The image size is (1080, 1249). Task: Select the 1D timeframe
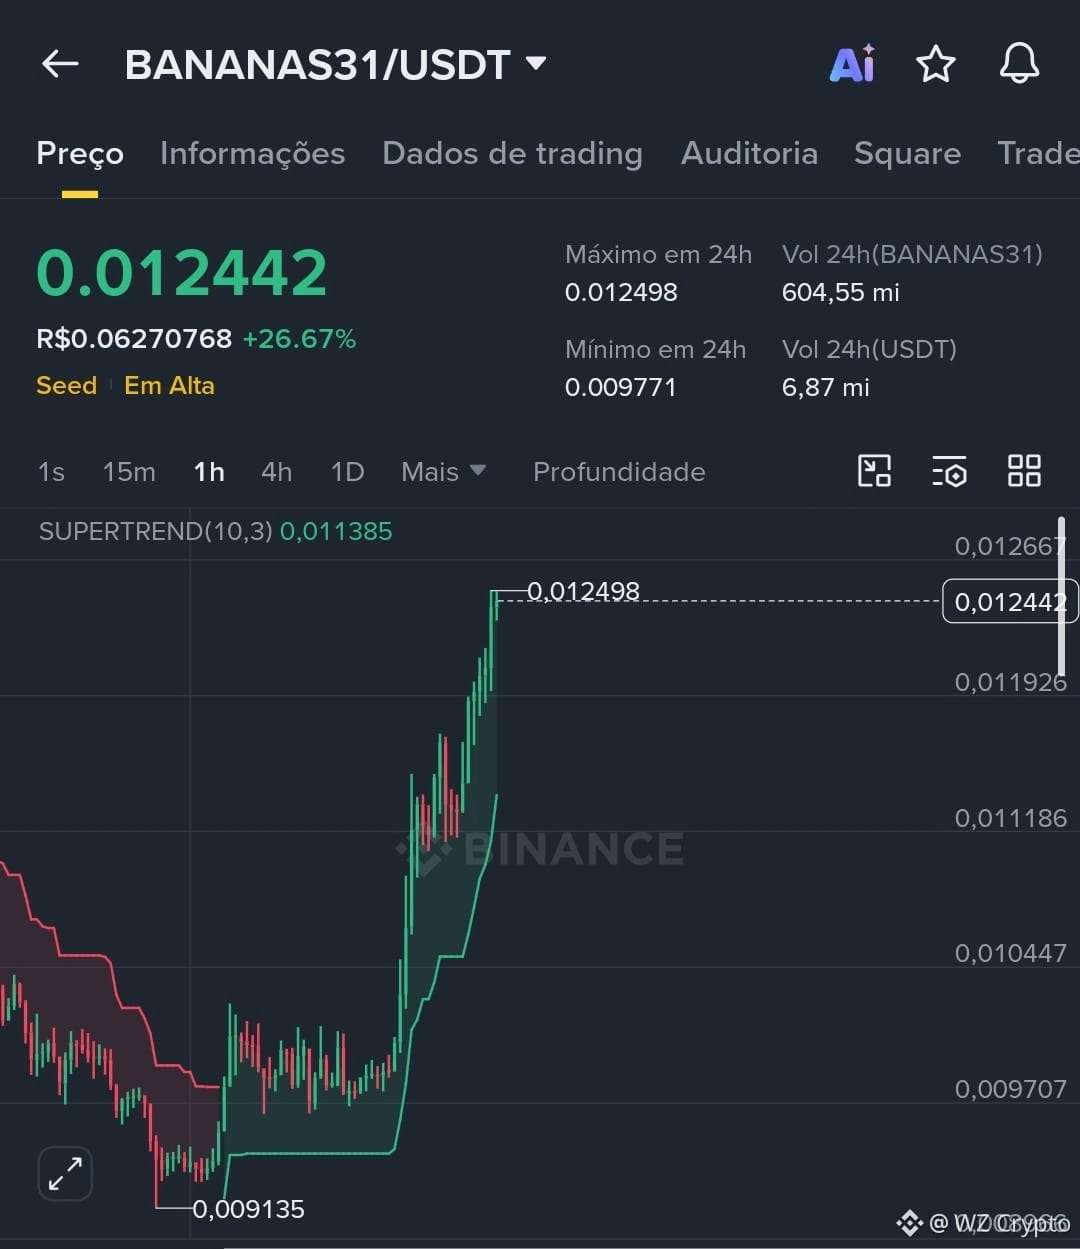(x=347, y=471)
